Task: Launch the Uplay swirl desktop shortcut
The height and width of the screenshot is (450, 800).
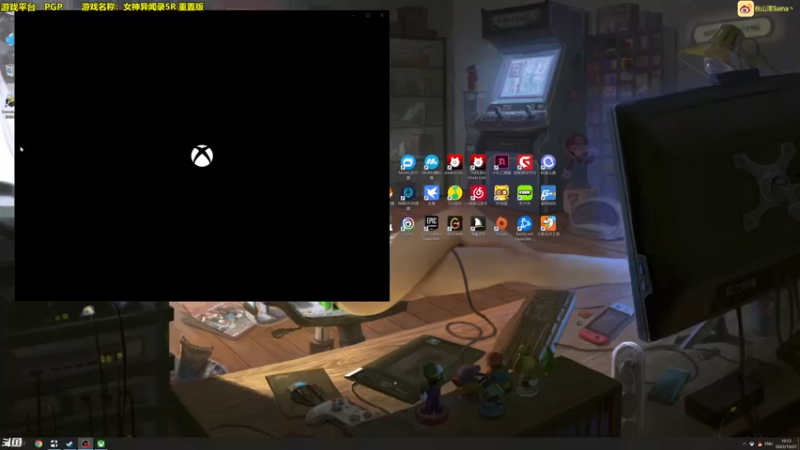Action: click(408, 223)
